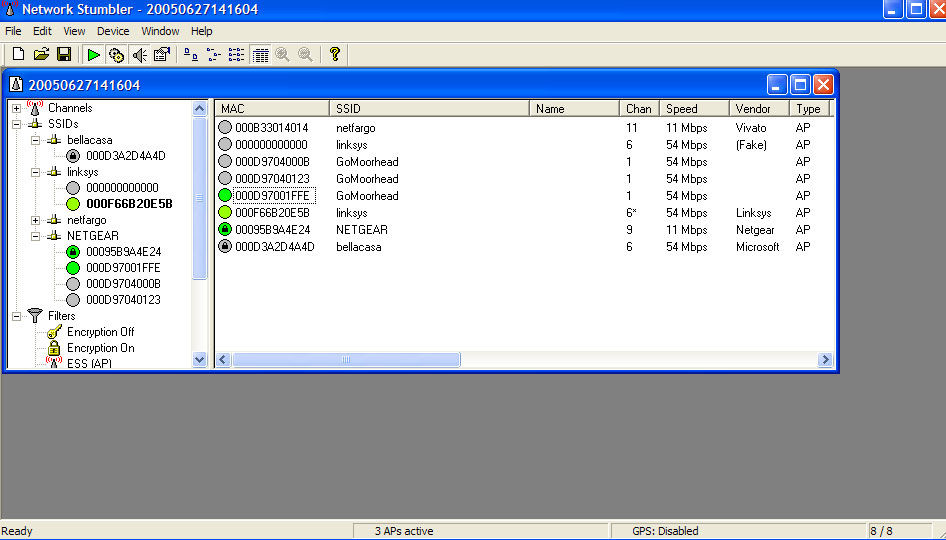Toggle auto-configure gears toolbar icon
Viewport: 946px width, 540px height.
[116, 55]
